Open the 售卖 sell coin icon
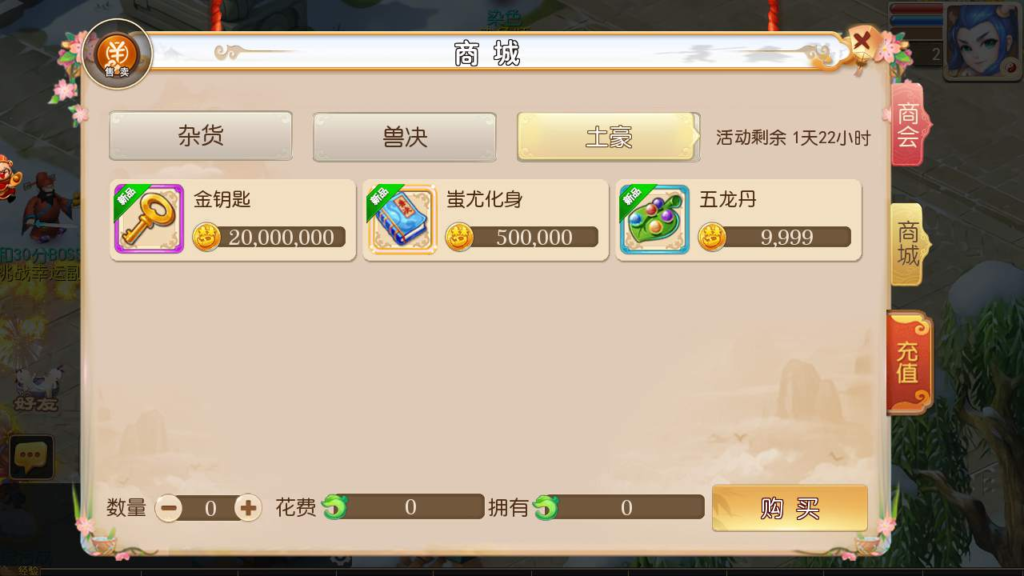The height and width of the screenshot is (576, 1024). pos(117,55)
